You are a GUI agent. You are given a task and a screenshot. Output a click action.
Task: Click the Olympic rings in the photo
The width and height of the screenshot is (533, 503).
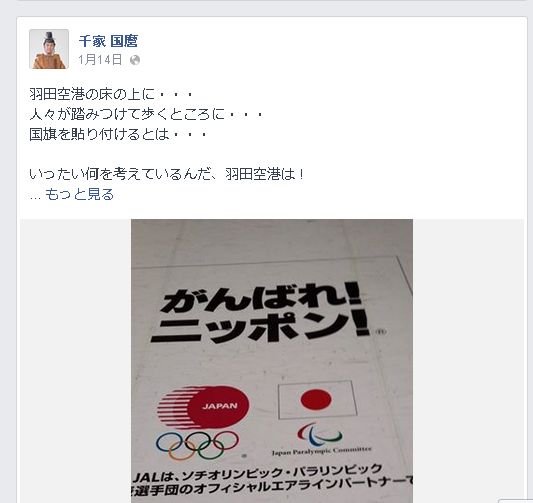coord(197,445)
